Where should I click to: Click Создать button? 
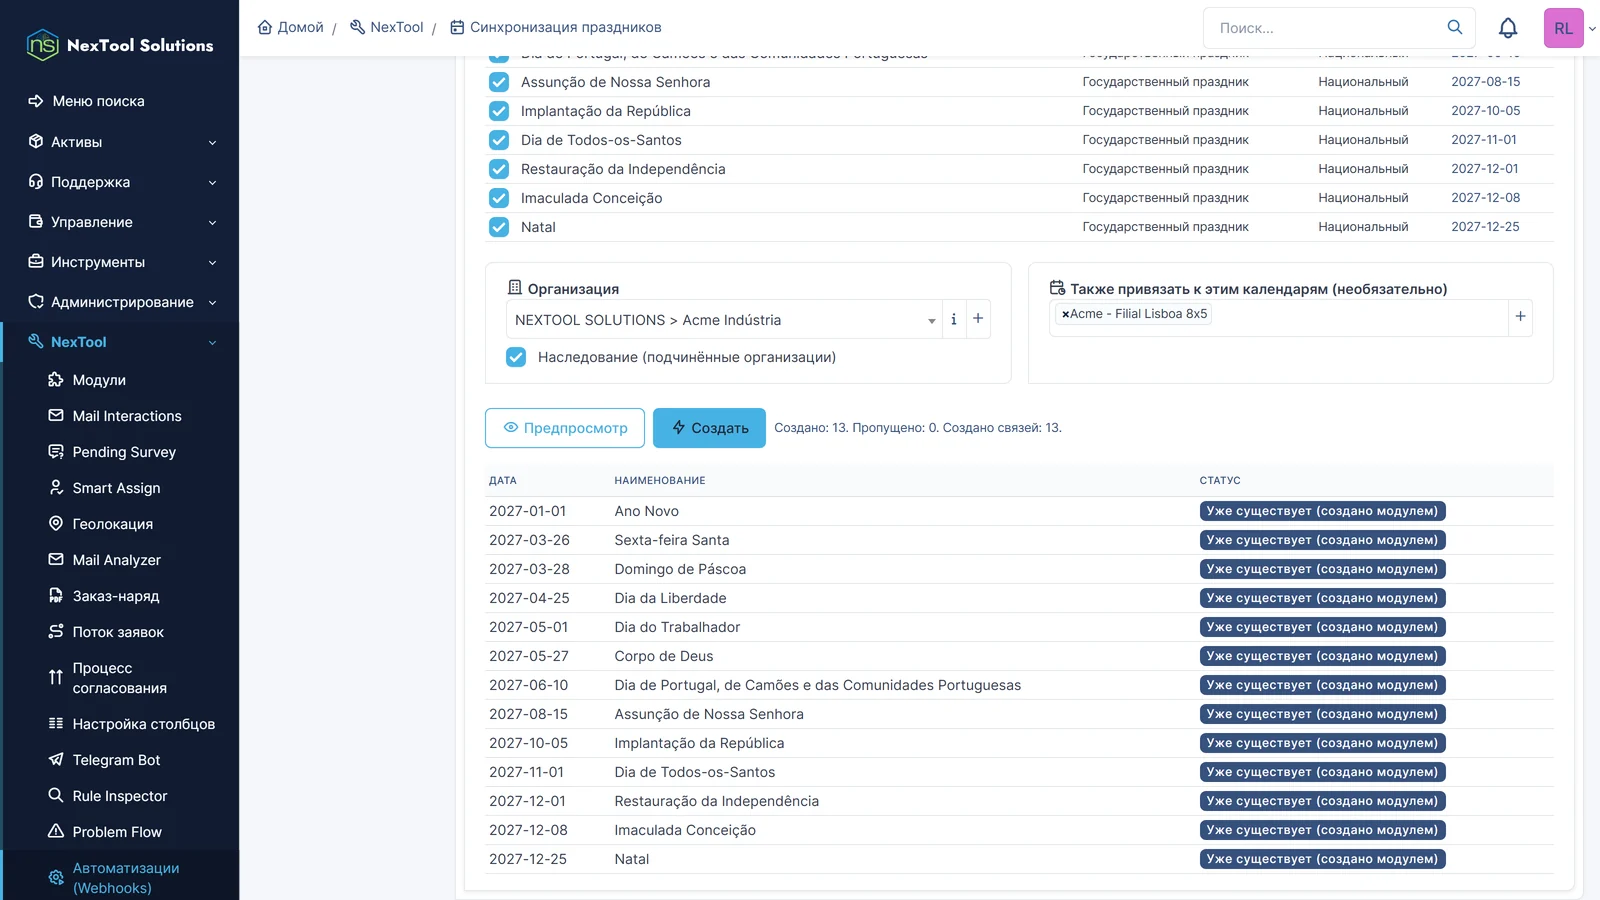(709, 428)
